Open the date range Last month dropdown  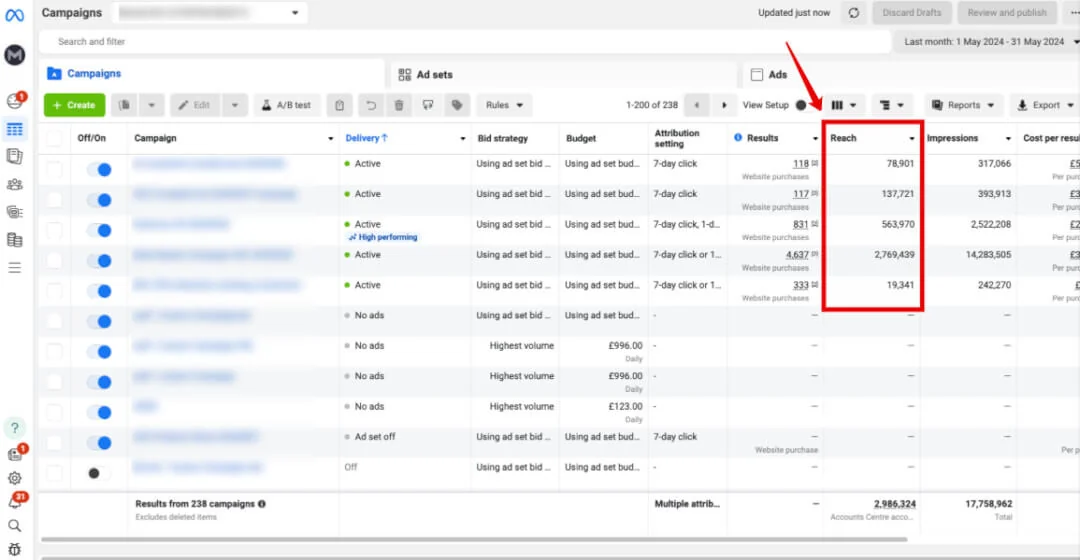click(x=987, y=41)
